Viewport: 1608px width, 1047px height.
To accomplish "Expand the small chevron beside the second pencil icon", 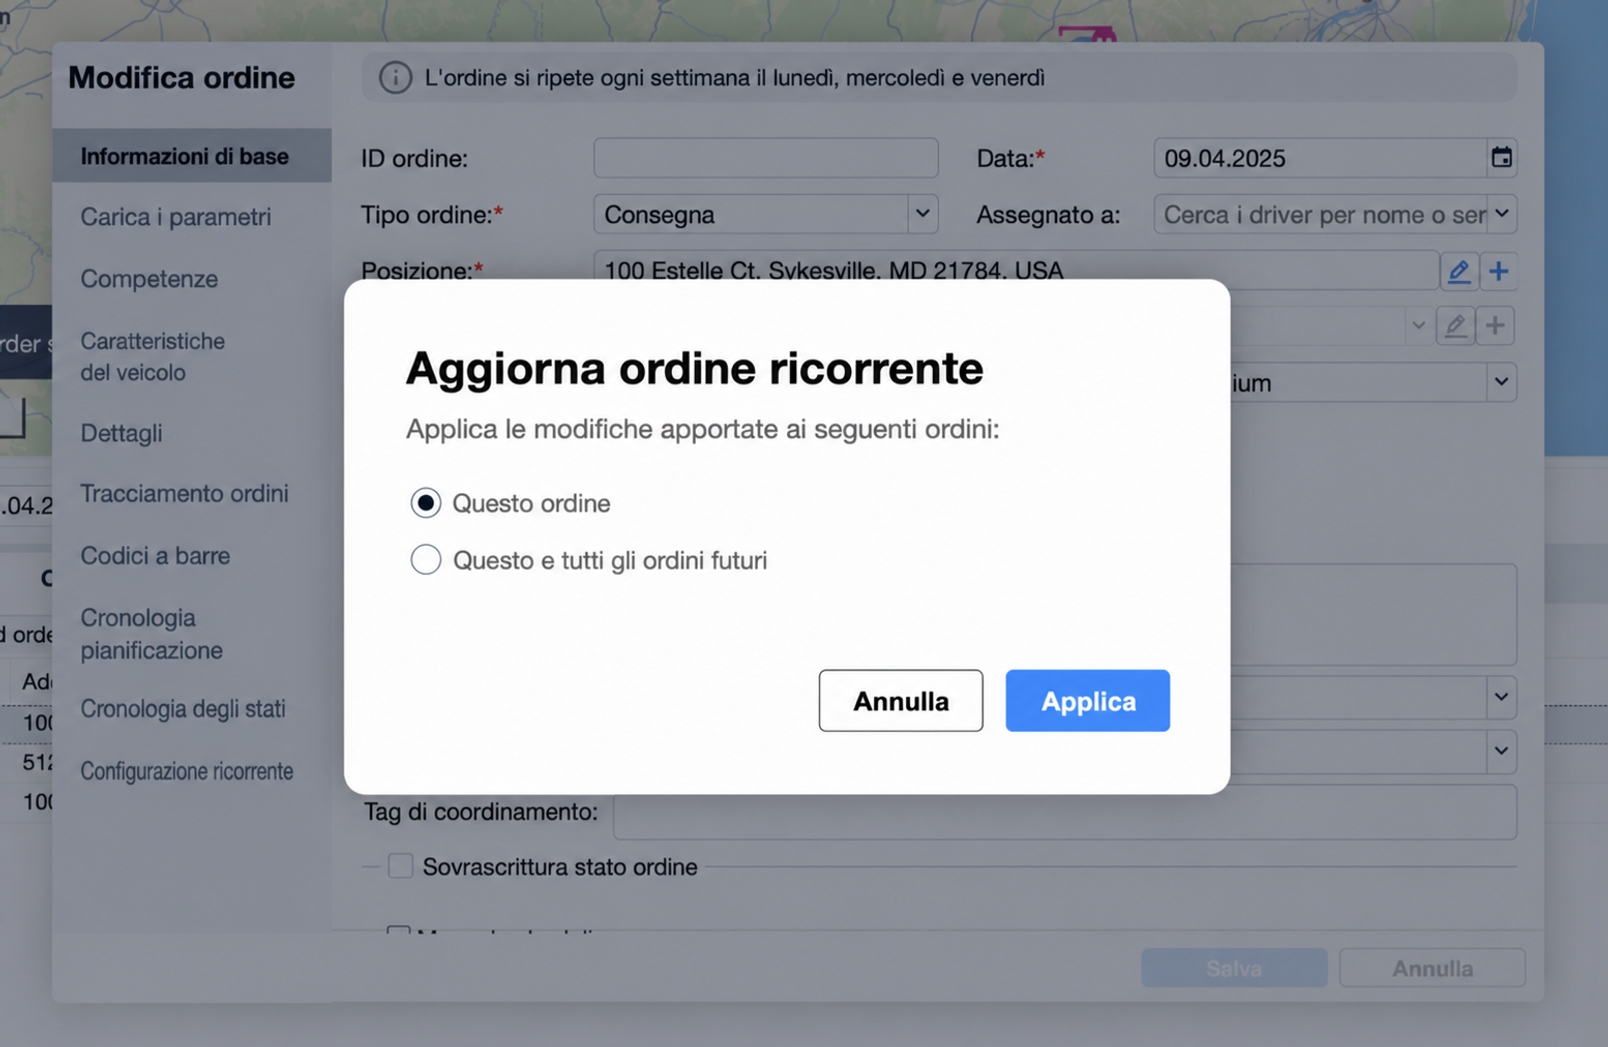I will [1418, 326].
